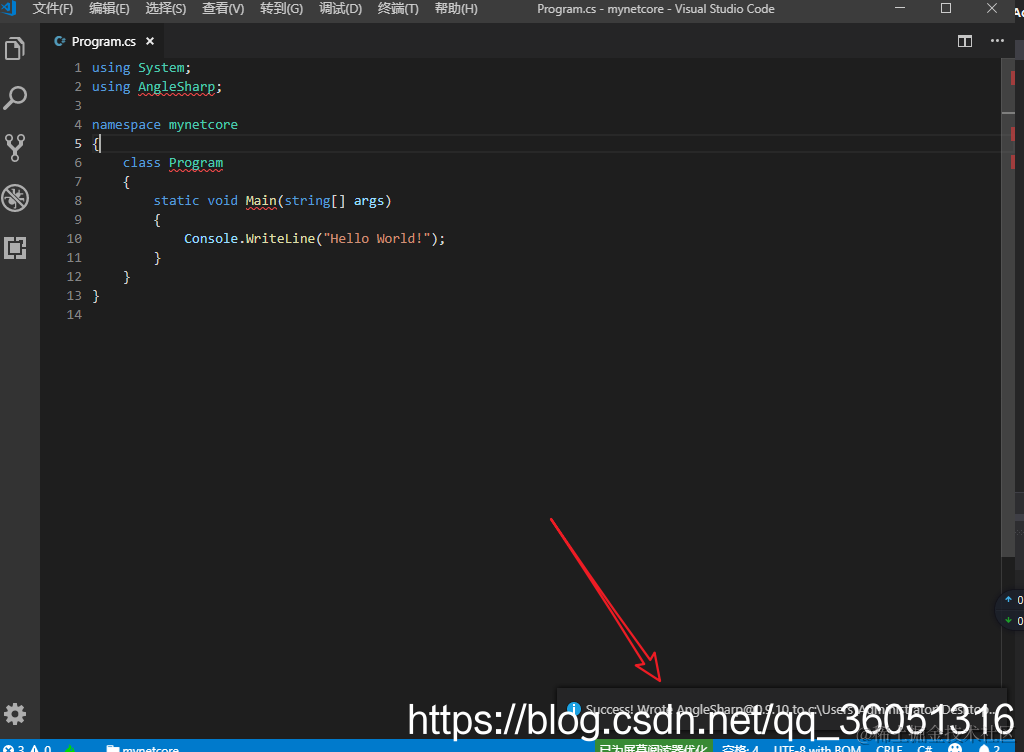The width and height of the screenshot is (1024, 752).
Task: Click Console.WriteLine on line 10
Action: click(x=249, y=238)
